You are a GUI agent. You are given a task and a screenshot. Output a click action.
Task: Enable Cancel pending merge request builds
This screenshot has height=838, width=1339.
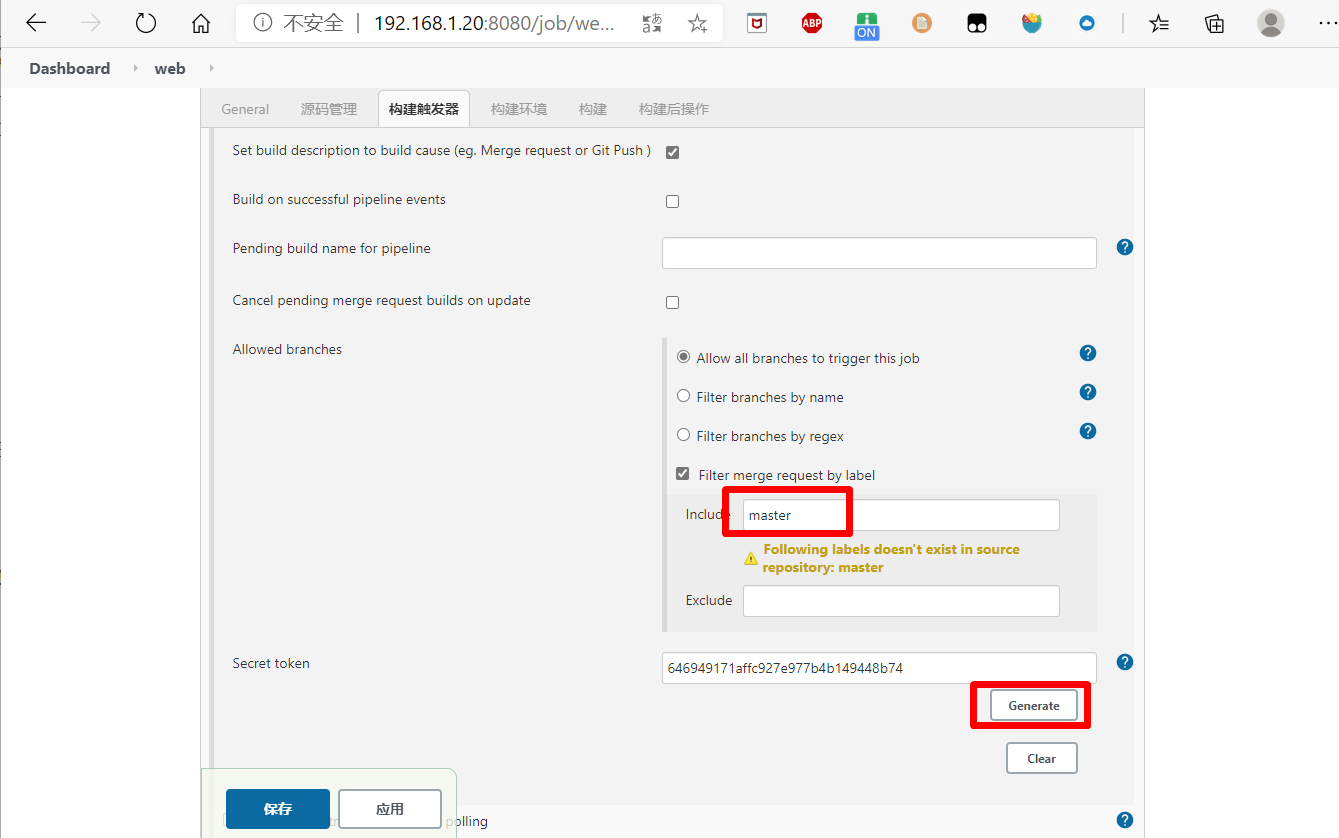(x=672, y=302)
